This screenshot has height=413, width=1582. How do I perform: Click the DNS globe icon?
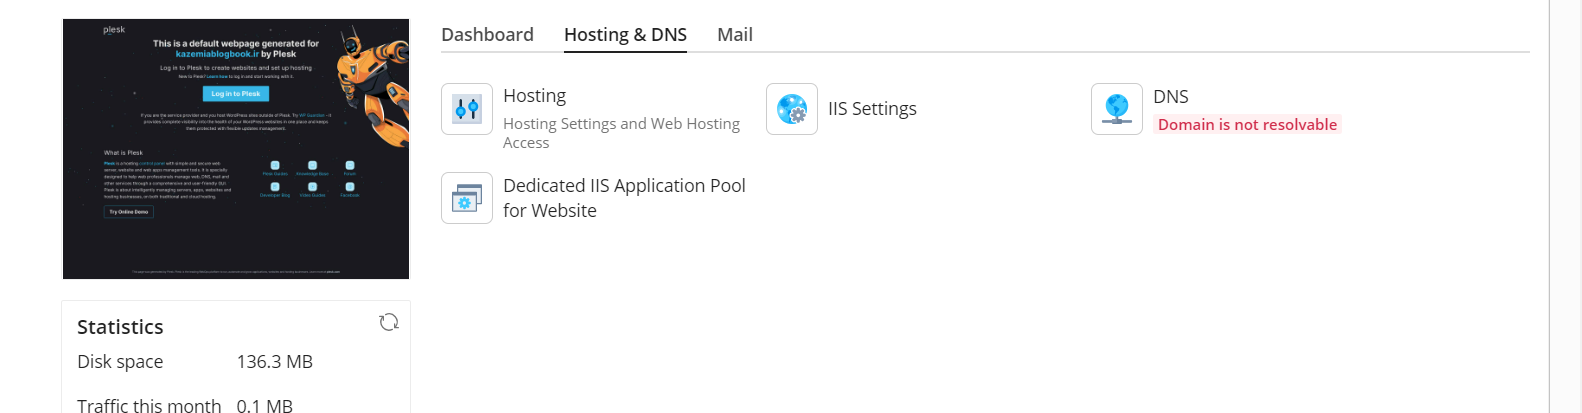[1117, 109]
